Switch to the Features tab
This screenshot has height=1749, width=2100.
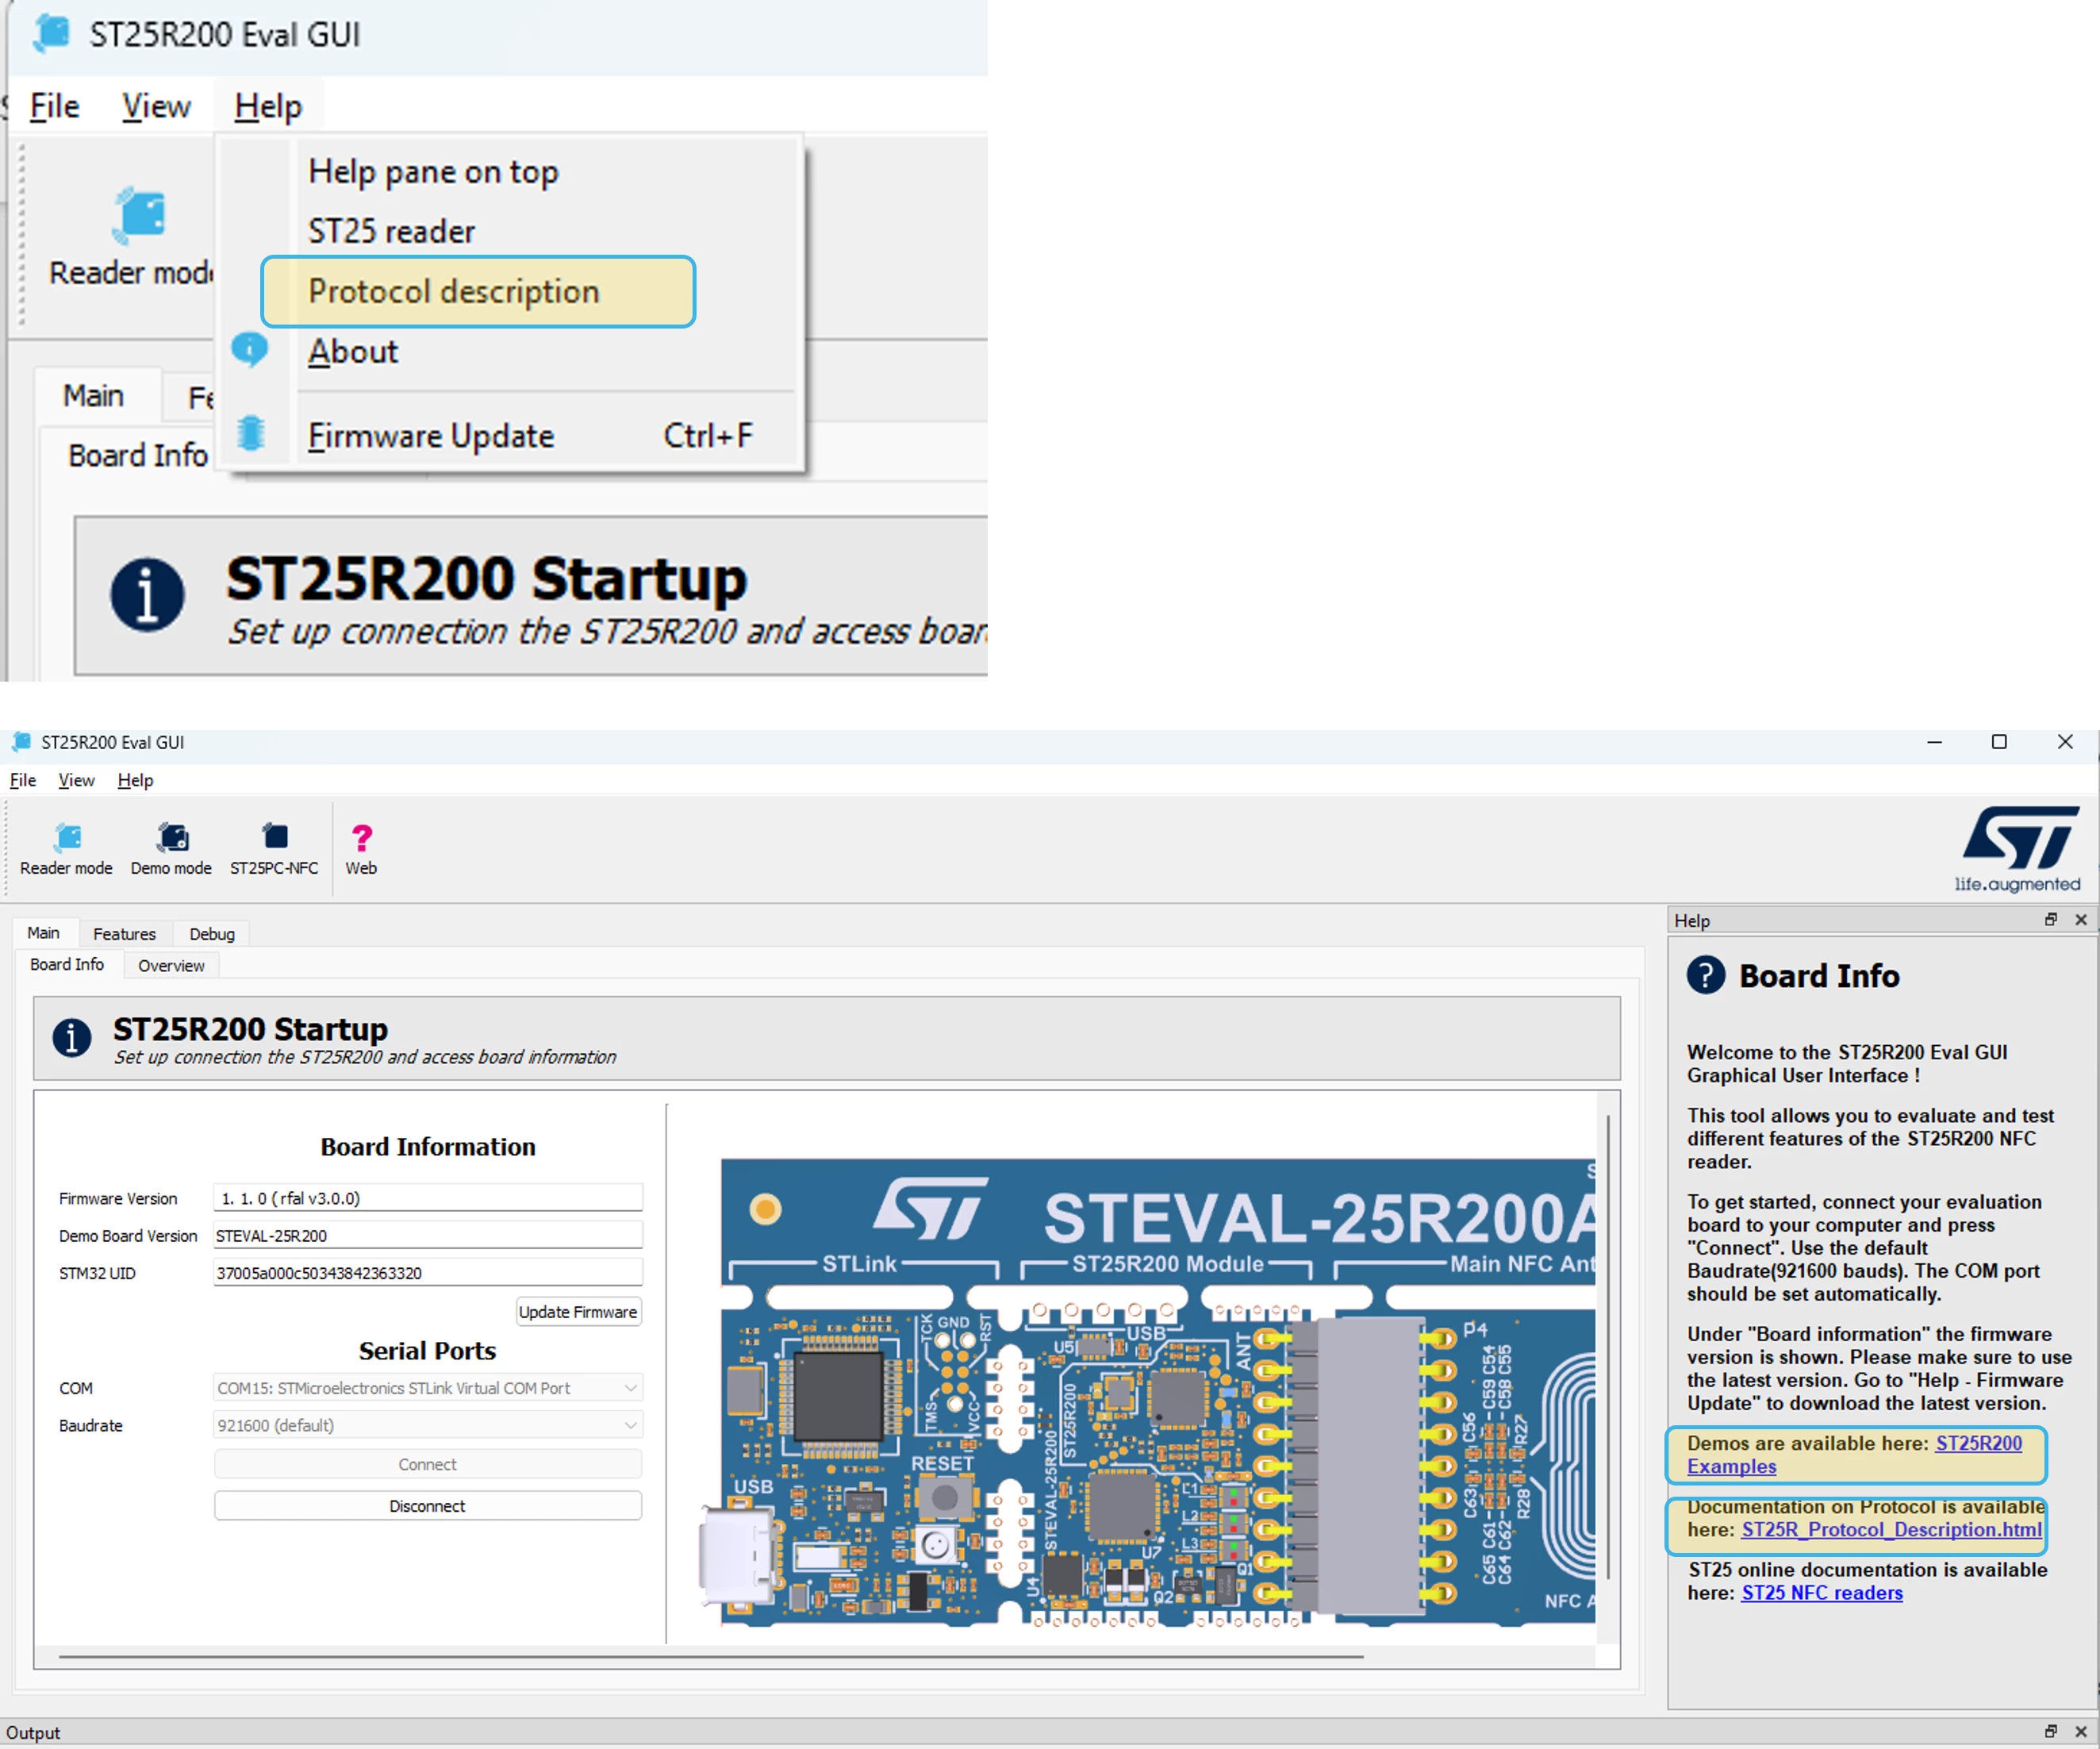pyautogui.click(x=124, y=934)
